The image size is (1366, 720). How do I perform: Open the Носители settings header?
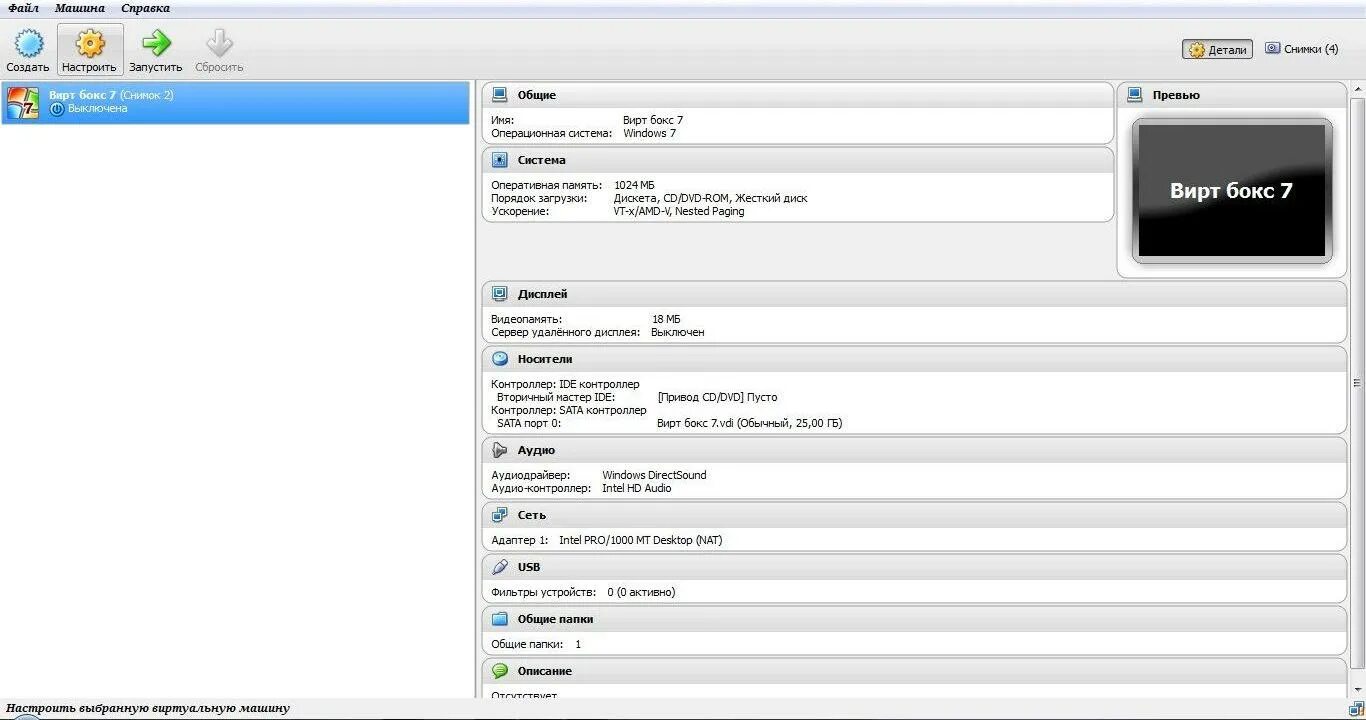pyautogui.click(x=915, y=358)
